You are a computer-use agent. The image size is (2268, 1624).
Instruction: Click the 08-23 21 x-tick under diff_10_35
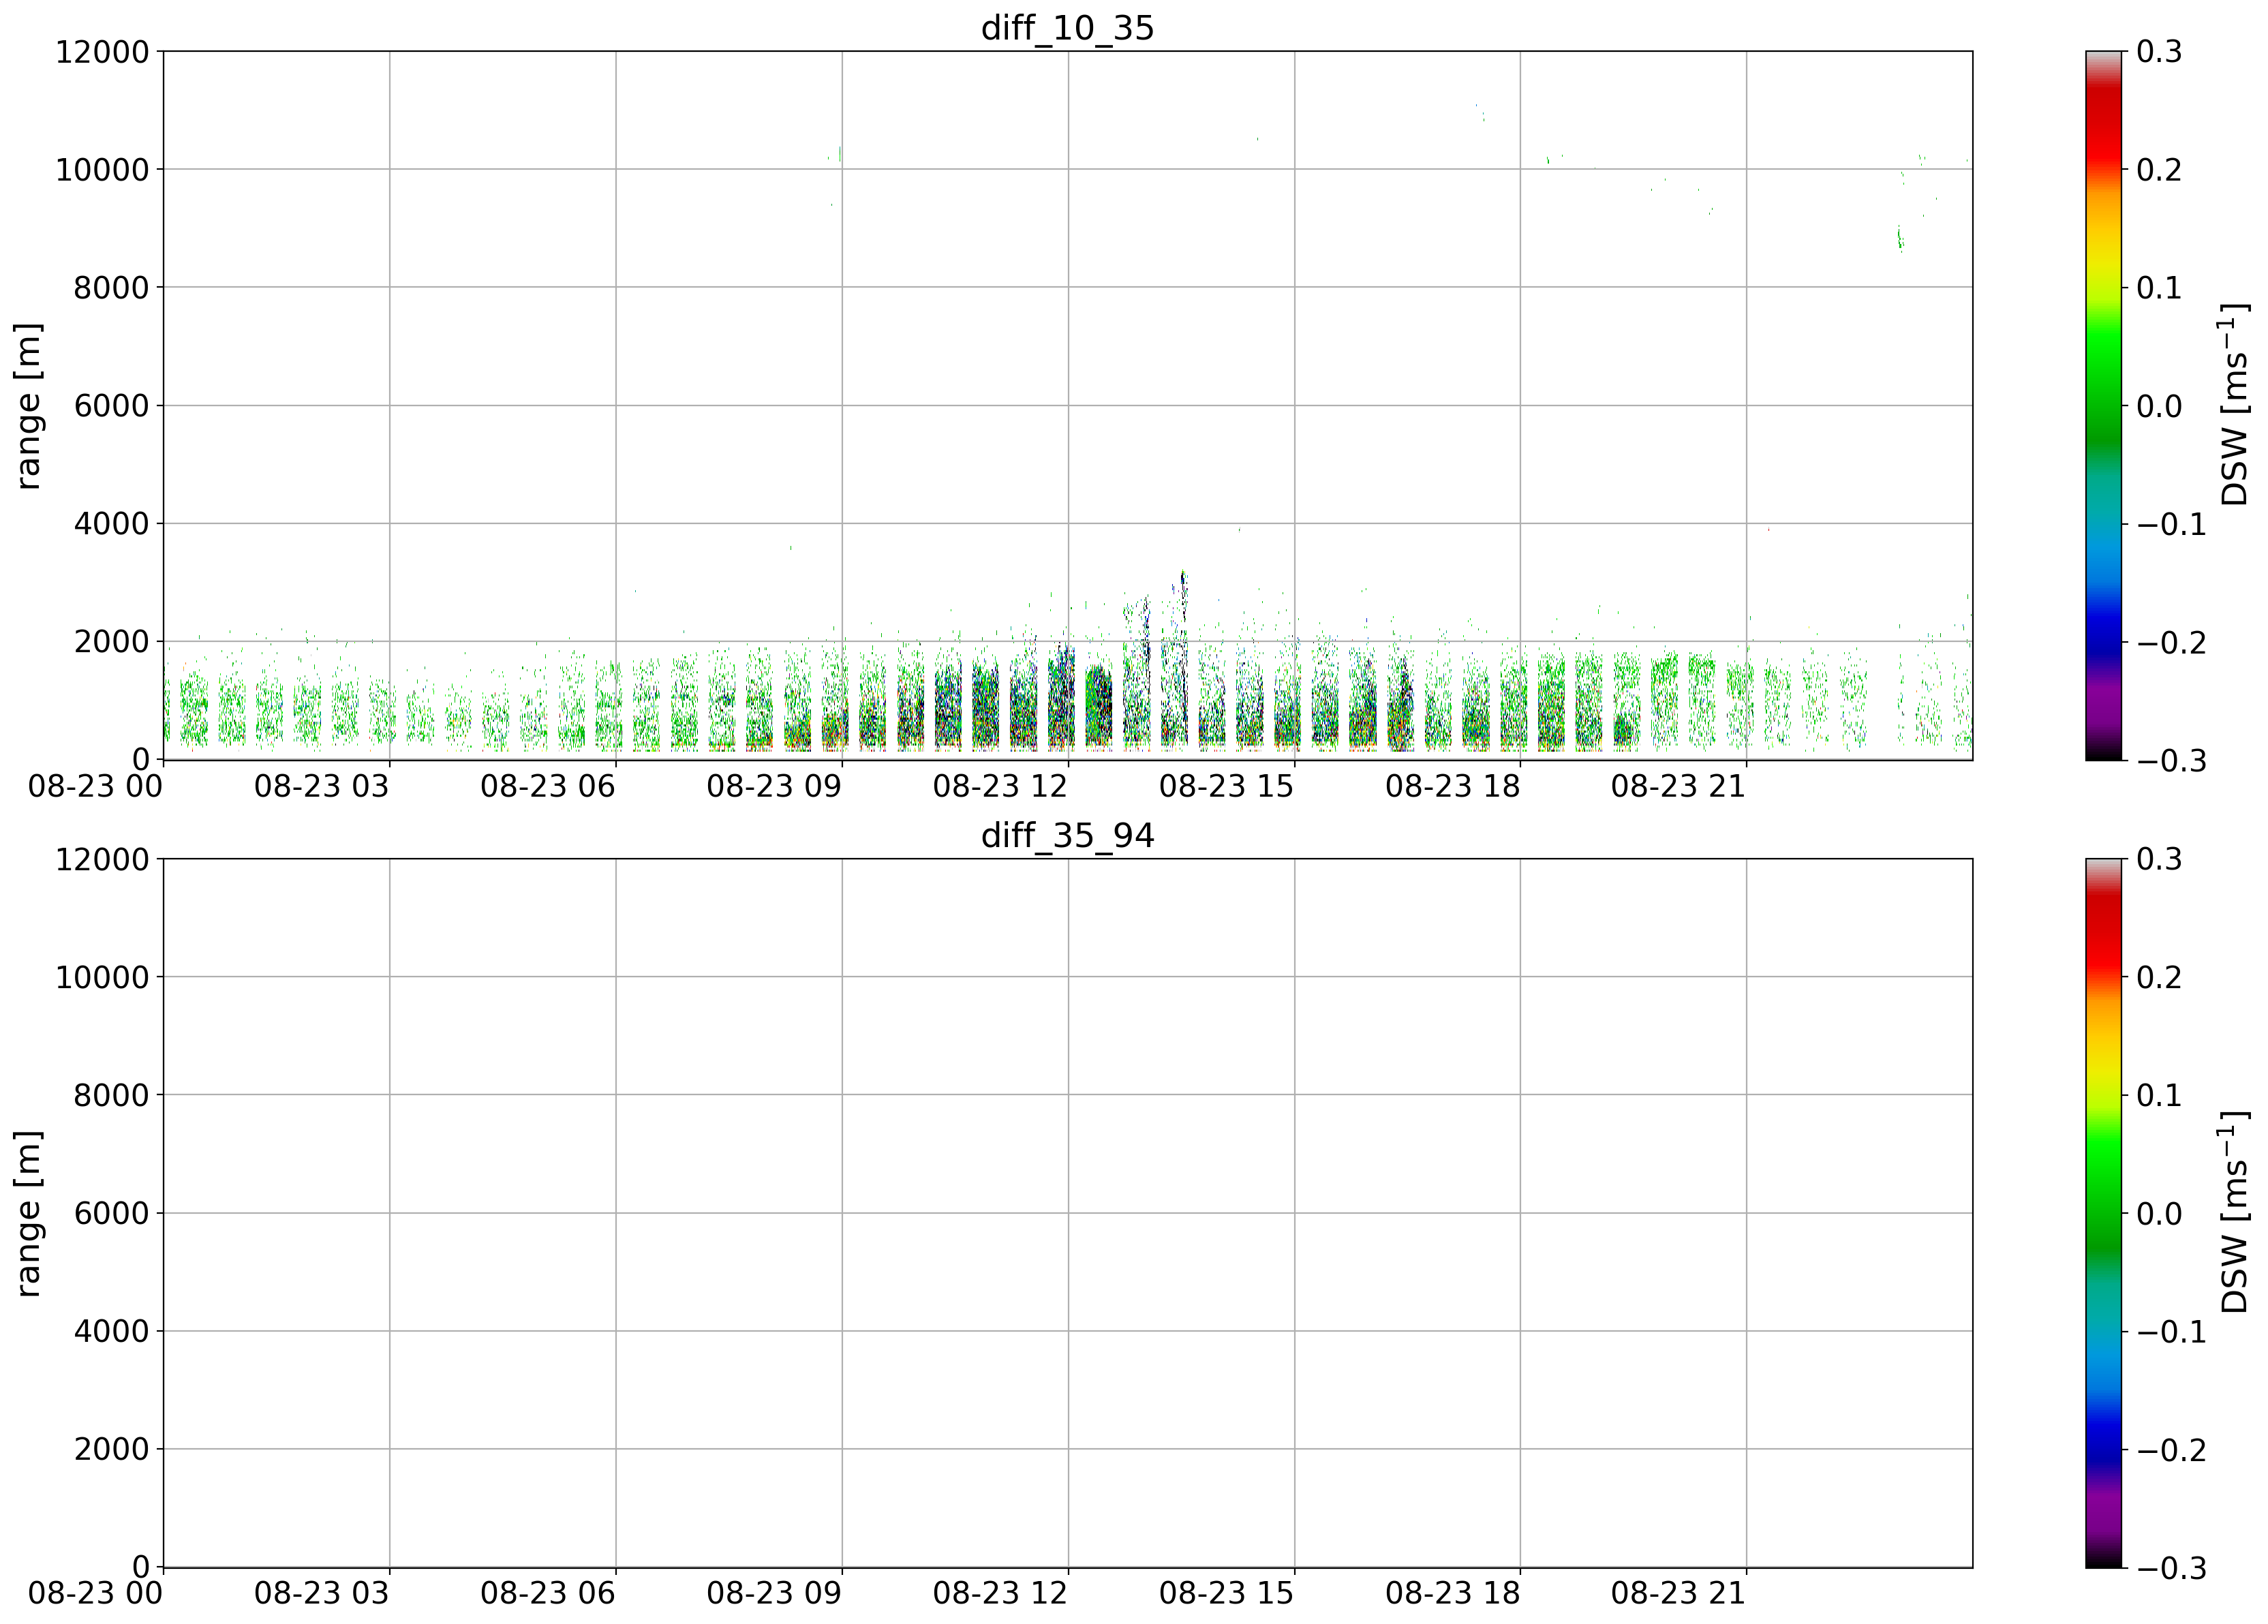click(1678, 786)
